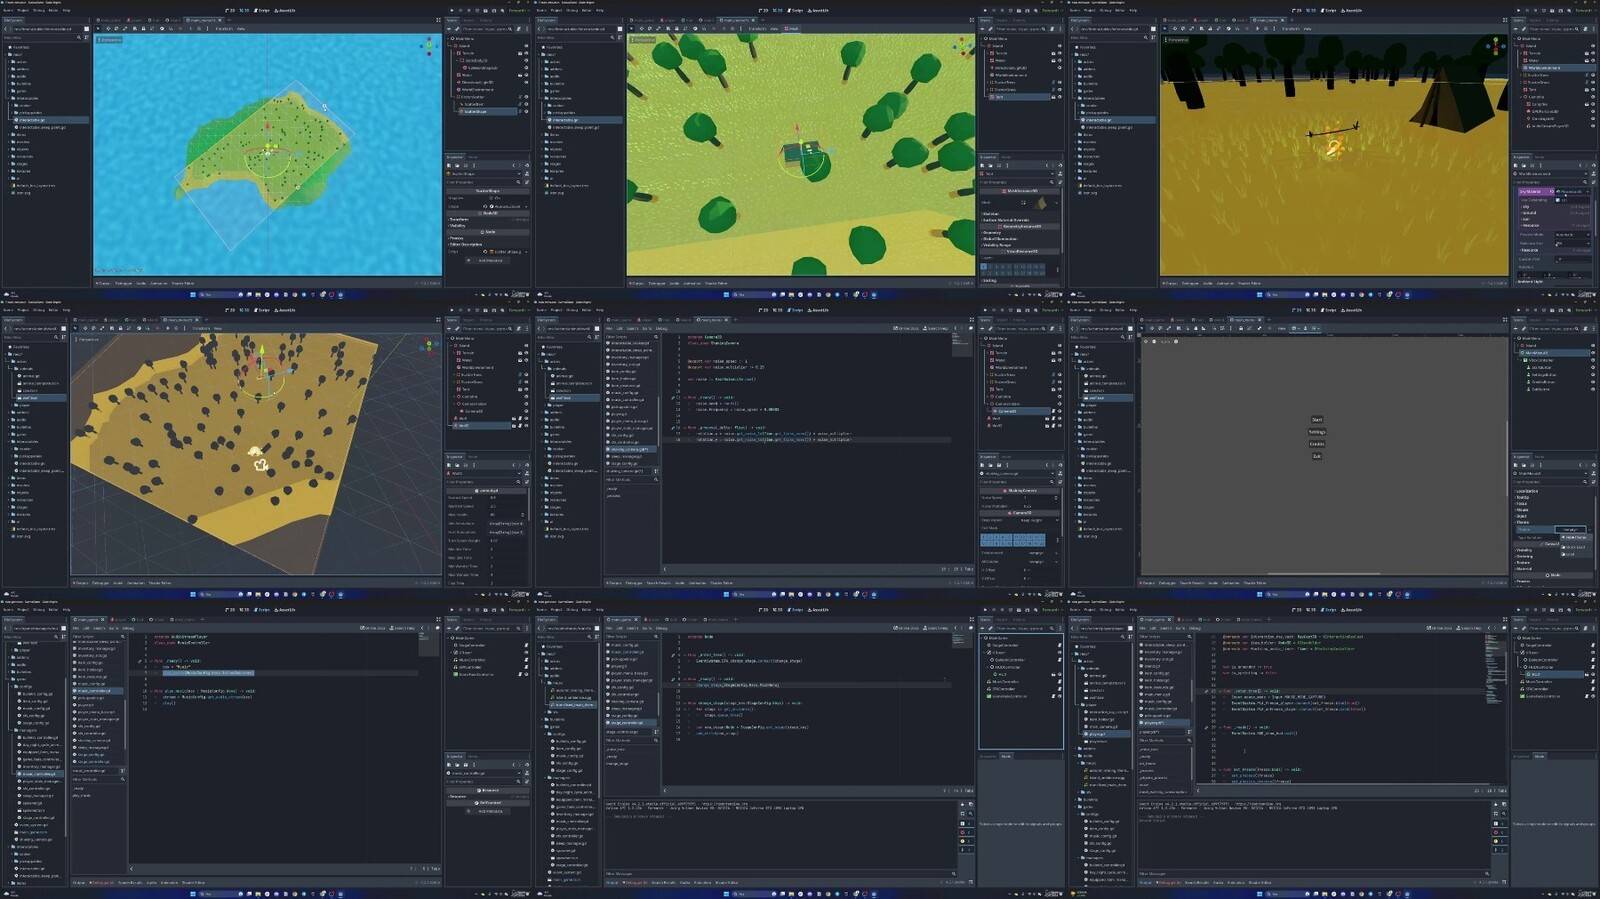
Task: Click Perspective button over the ocean viewport
Action: click(x=108, y=40)
